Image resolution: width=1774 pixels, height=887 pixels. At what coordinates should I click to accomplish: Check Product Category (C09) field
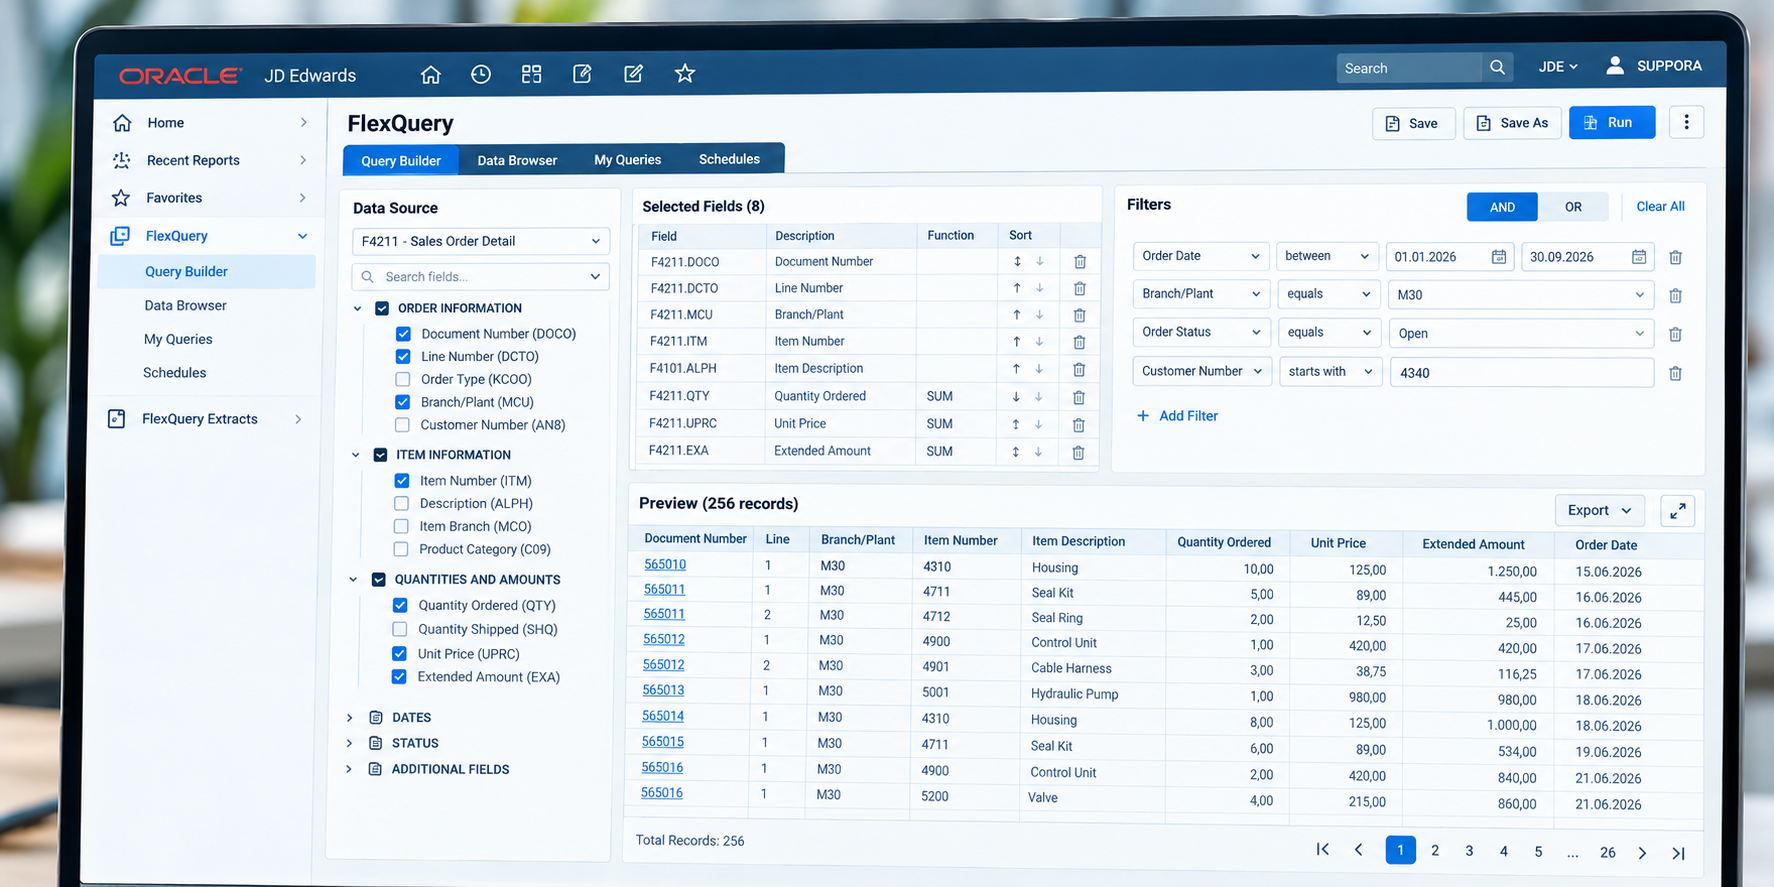click(x=401, y=549)
